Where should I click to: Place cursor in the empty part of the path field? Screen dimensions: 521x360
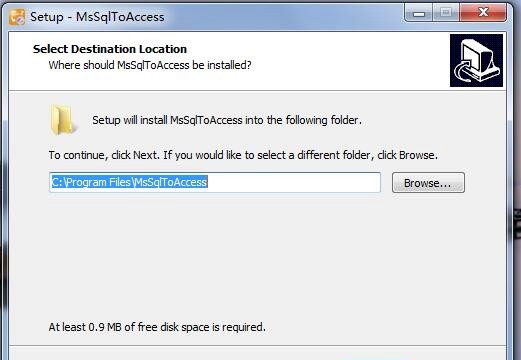(x=293, y=182)
